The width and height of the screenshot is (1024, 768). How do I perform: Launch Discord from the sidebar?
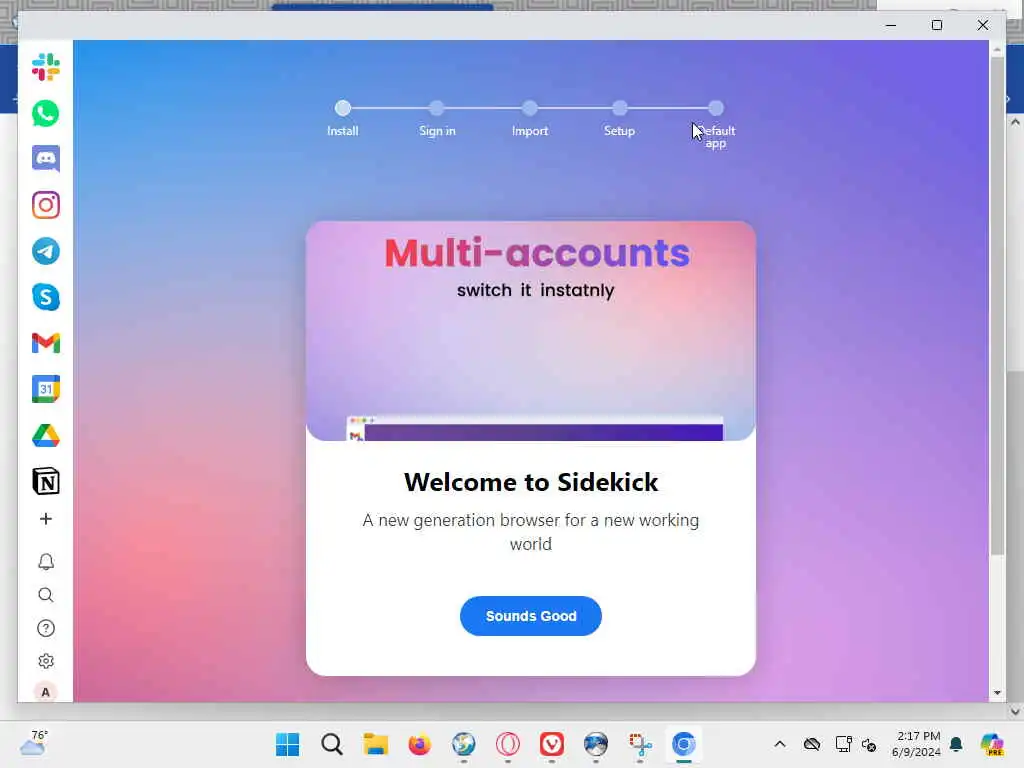point(46,159)
